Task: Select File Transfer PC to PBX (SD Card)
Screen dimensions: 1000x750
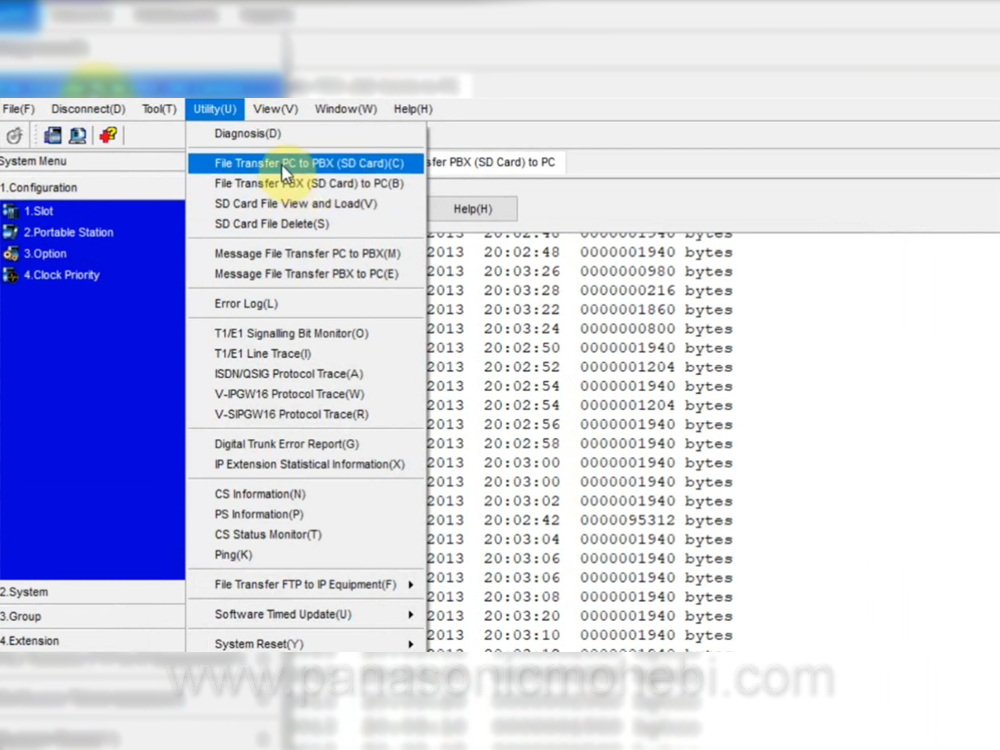Action: pyautogui.click(x=308, y=163)
